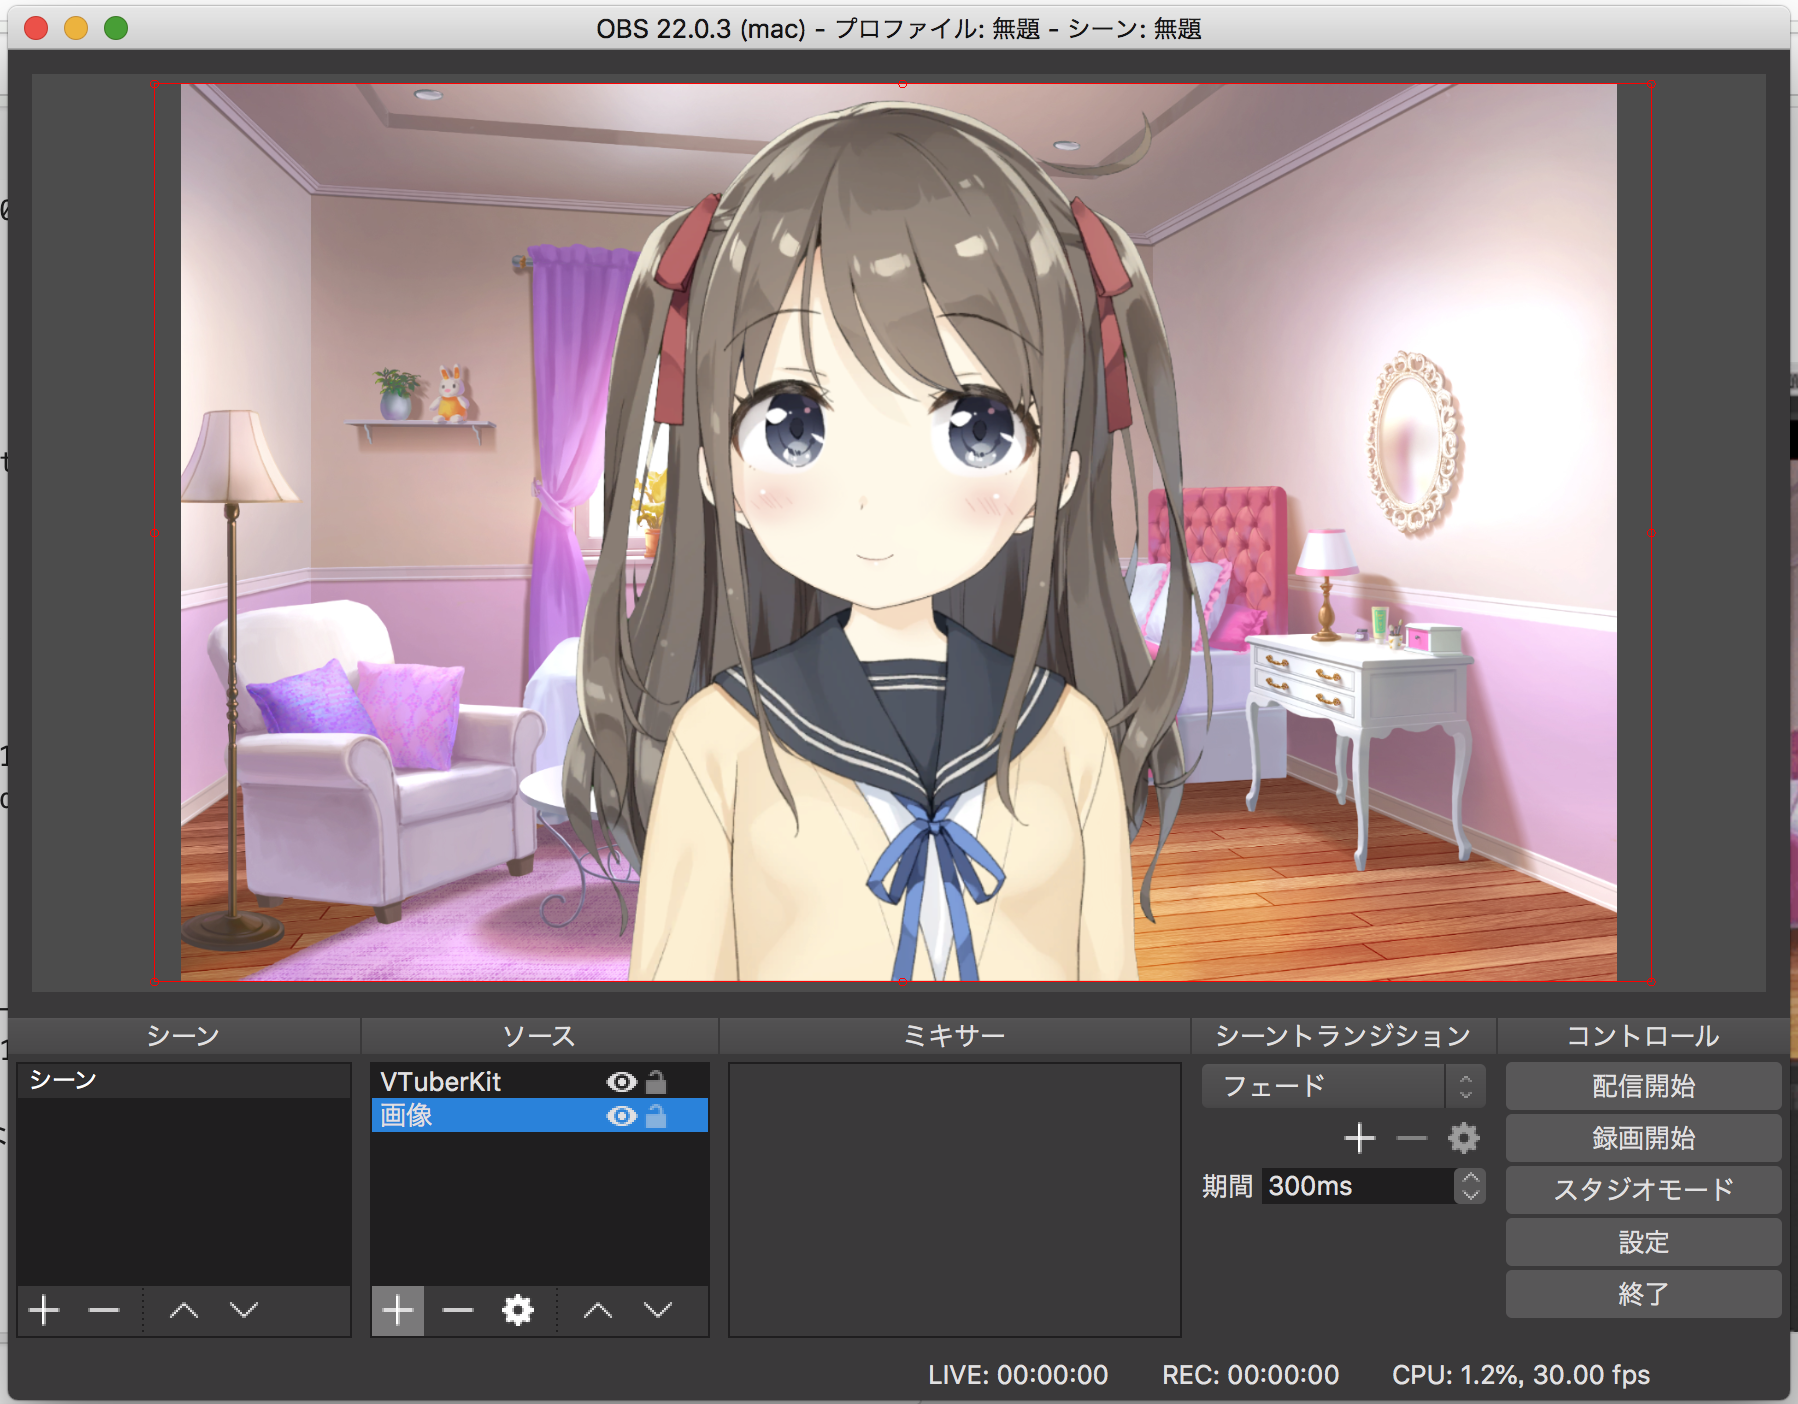This screenshot has width=1798, height=1404.
Task: Add a new scene transition
Action: point(1360,1138)
